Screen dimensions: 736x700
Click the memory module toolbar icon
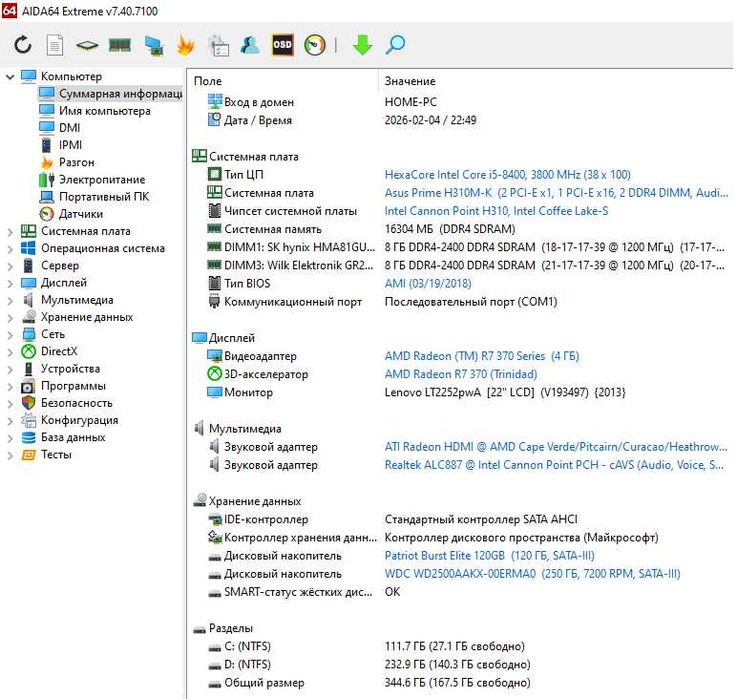[120, 45]
